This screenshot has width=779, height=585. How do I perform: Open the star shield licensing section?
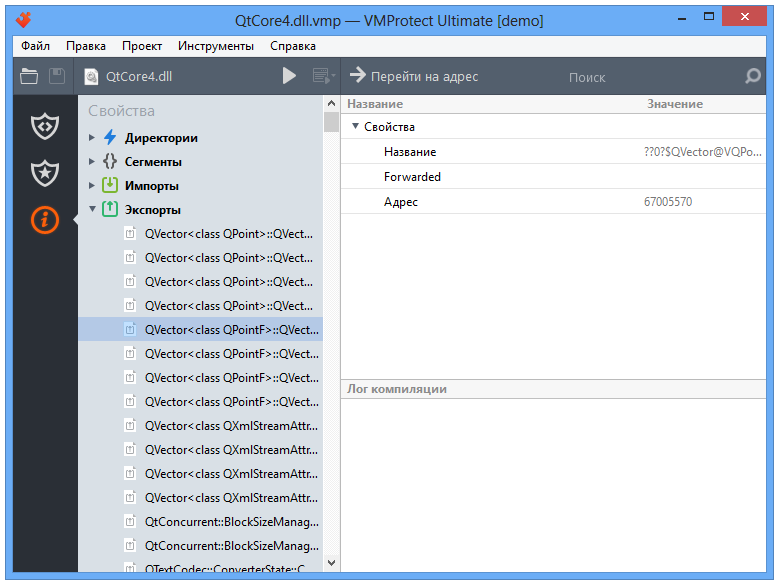[45, 173]
